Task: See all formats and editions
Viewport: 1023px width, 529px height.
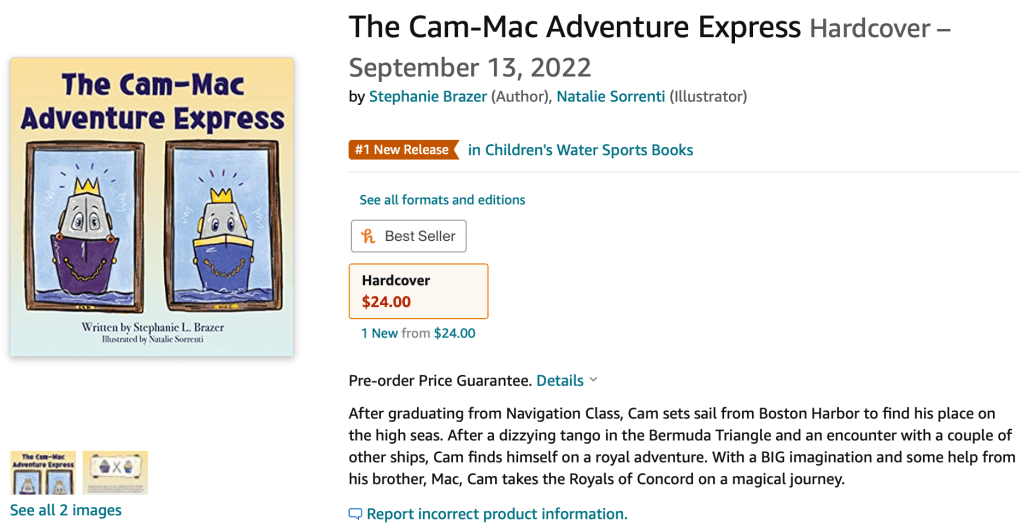Action: pos(442,200)
